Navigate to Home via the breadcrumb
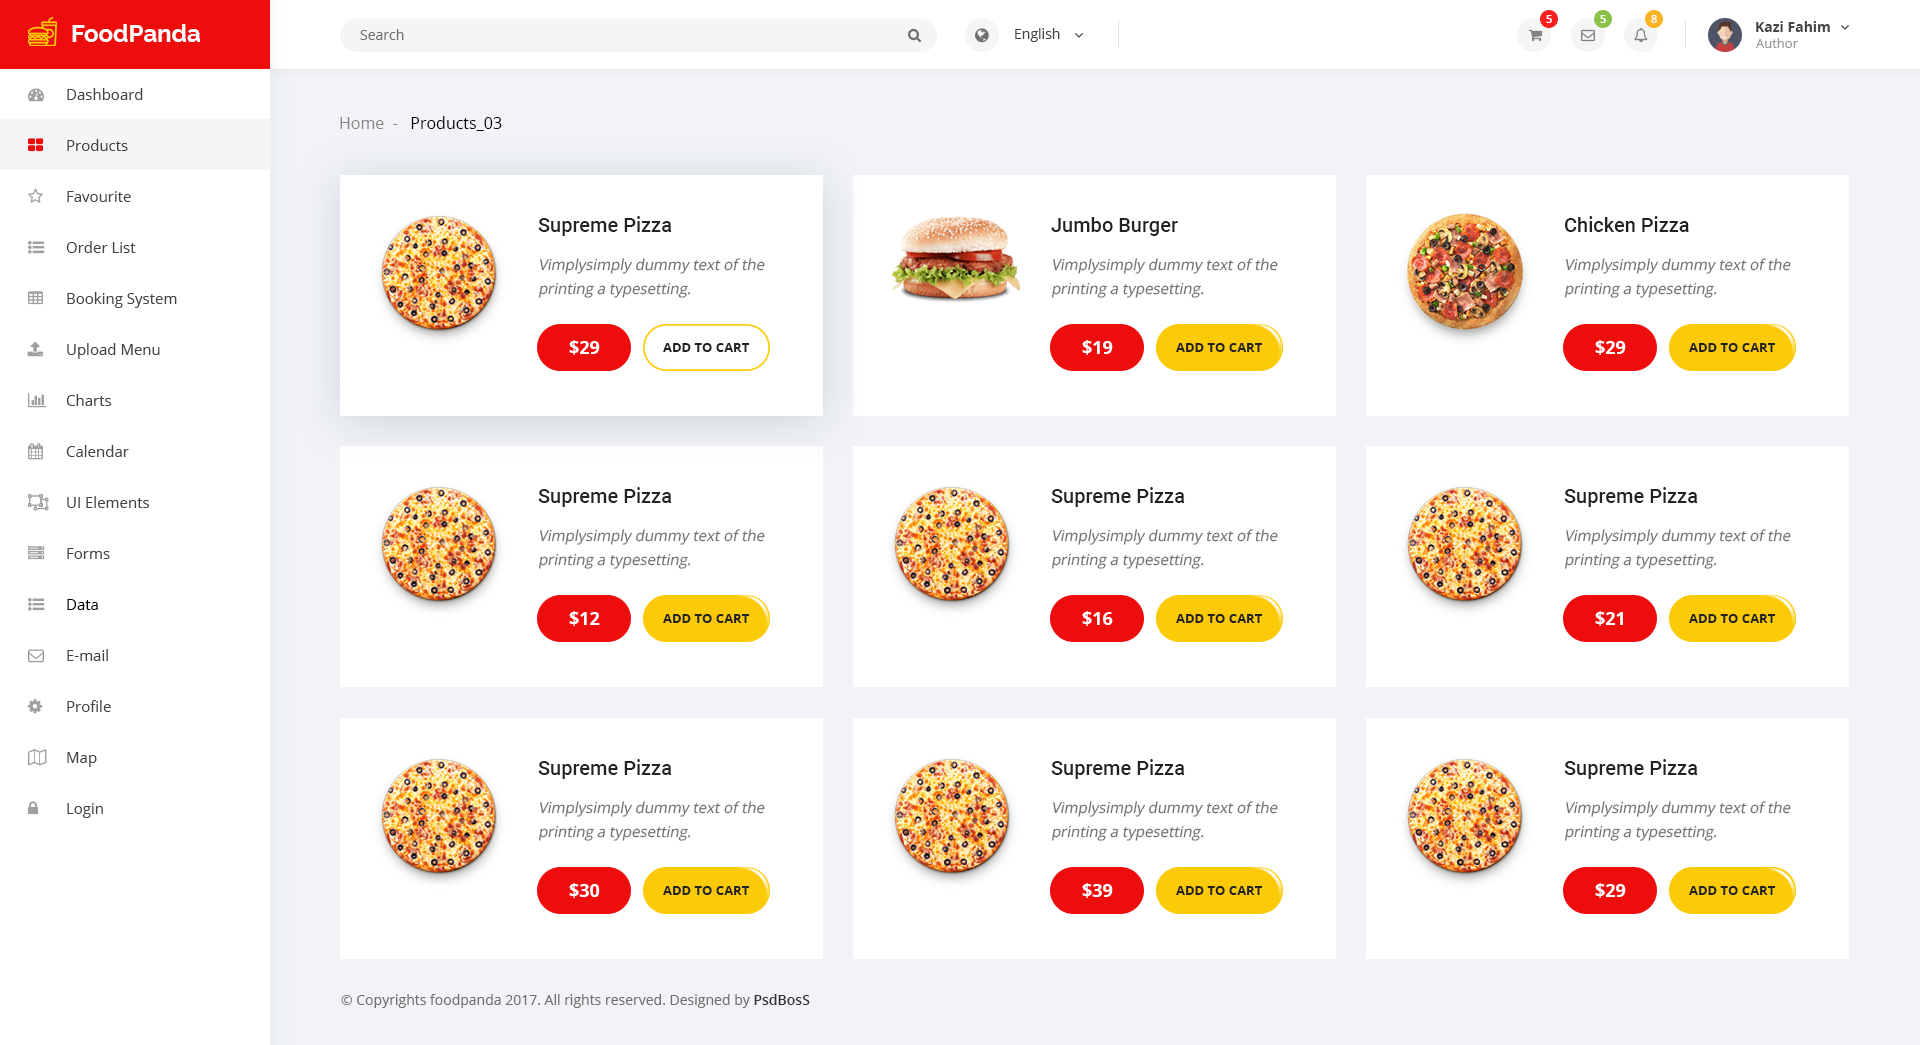1920x1045 pixels. [361, 122]
